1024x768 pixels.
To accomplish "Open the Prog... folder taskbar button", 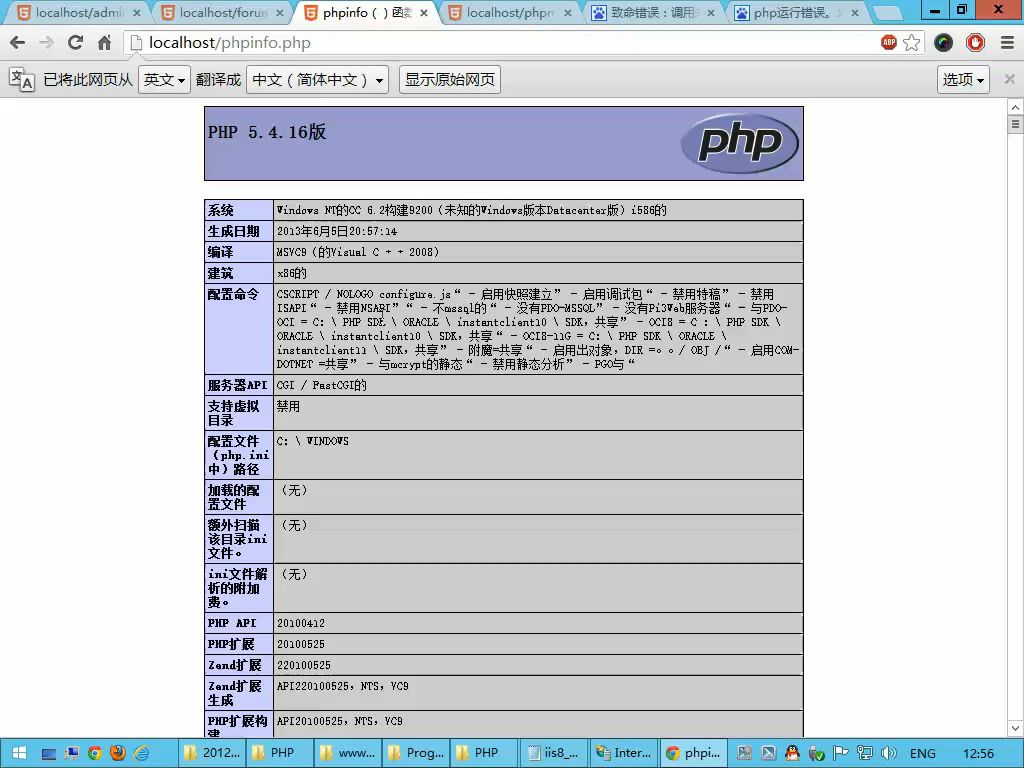I will pos(415,753).
